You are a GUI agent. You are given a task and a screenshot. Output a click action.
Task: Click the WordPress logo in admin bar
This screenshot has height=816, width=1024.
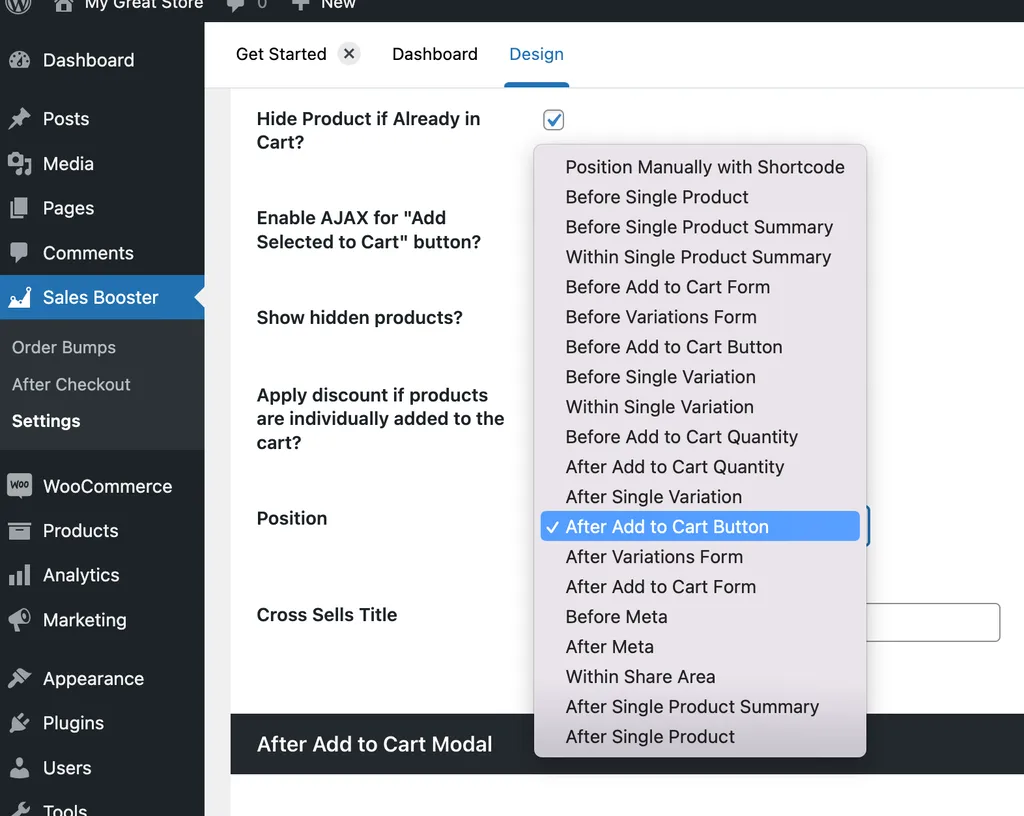click(19, 5)
